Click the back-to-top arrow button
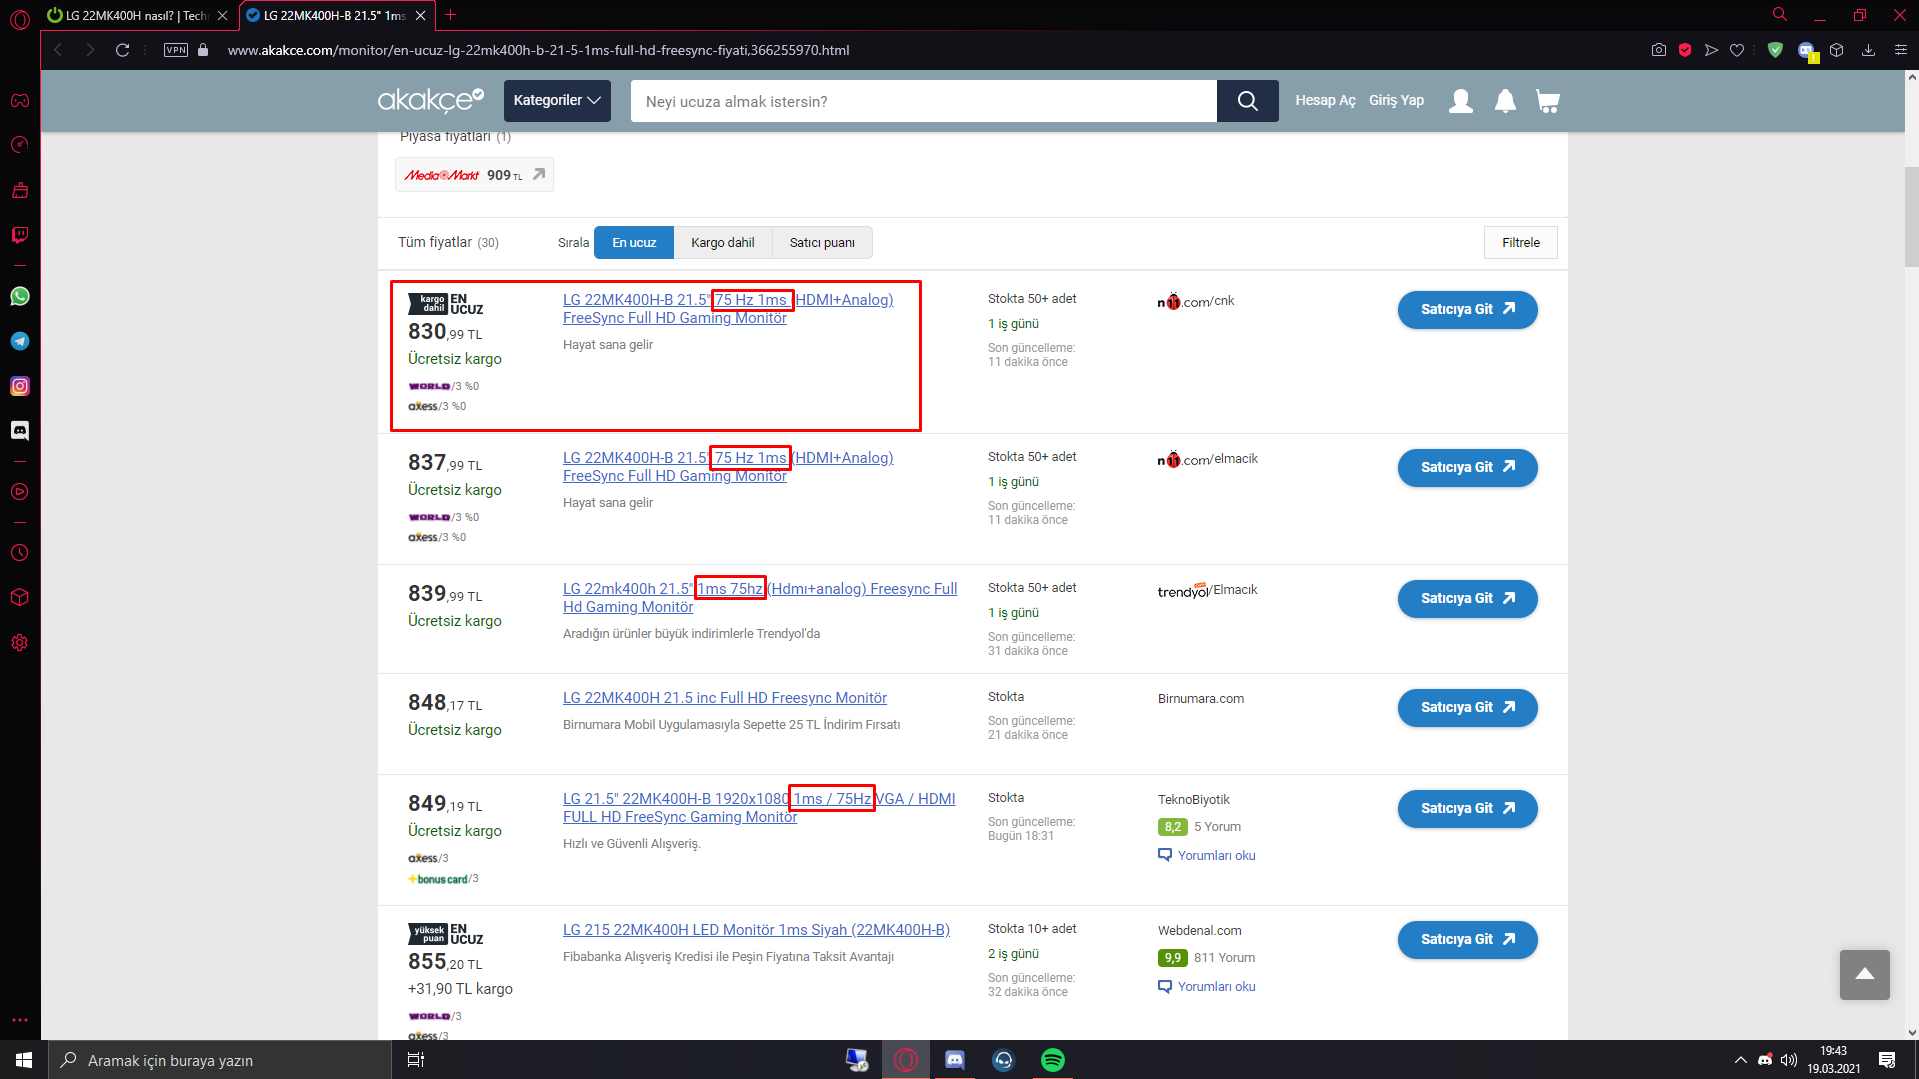Viewport: 1919px width, 1079px height. (1865, 975)
